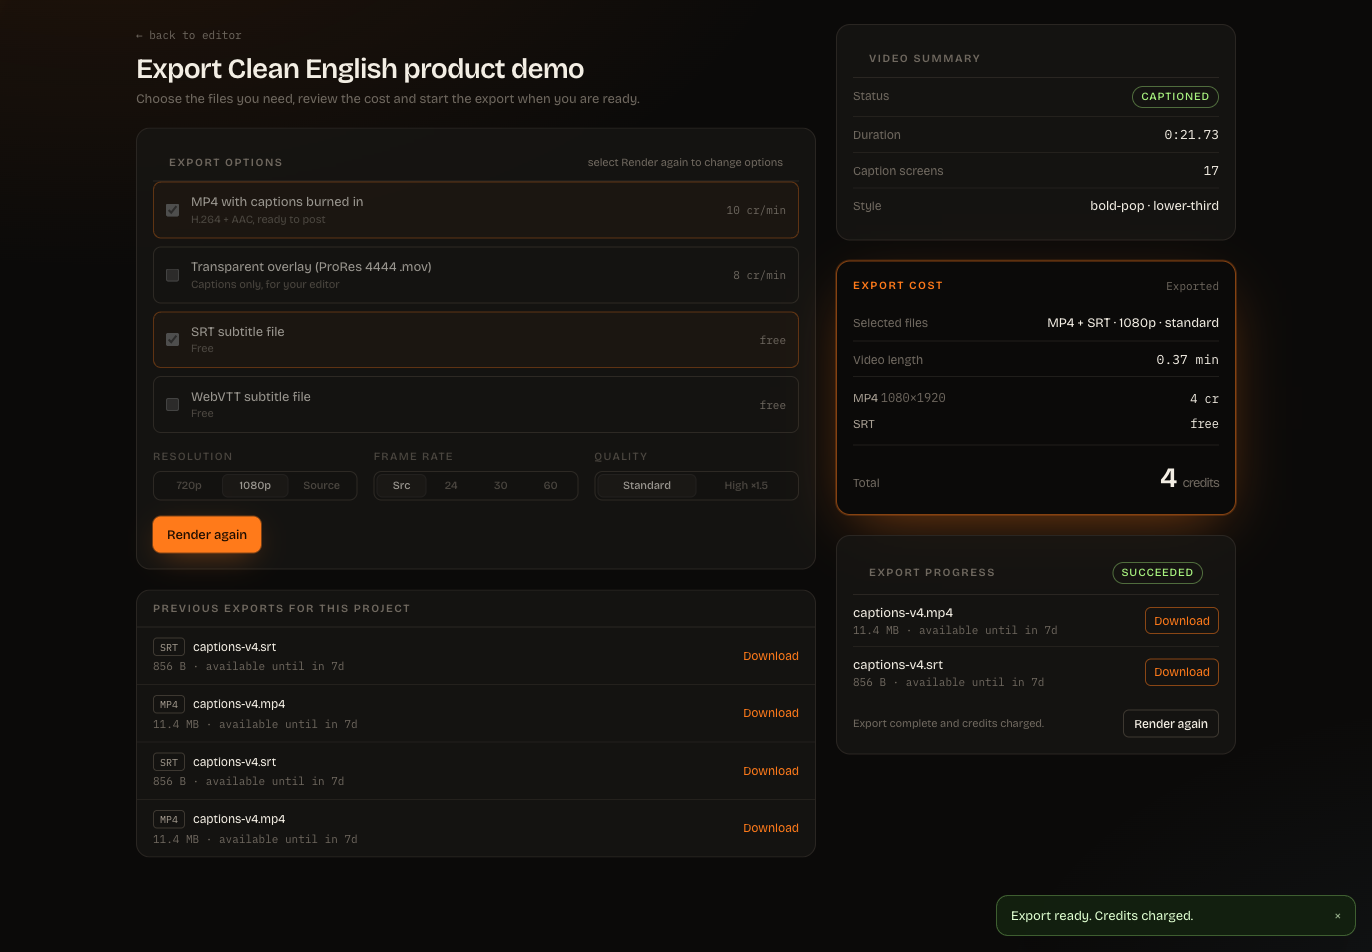Click Selected files value MP4 + SRT
The width and height of the screenshot is (1372, 952).
click(x=1133, y=323)
